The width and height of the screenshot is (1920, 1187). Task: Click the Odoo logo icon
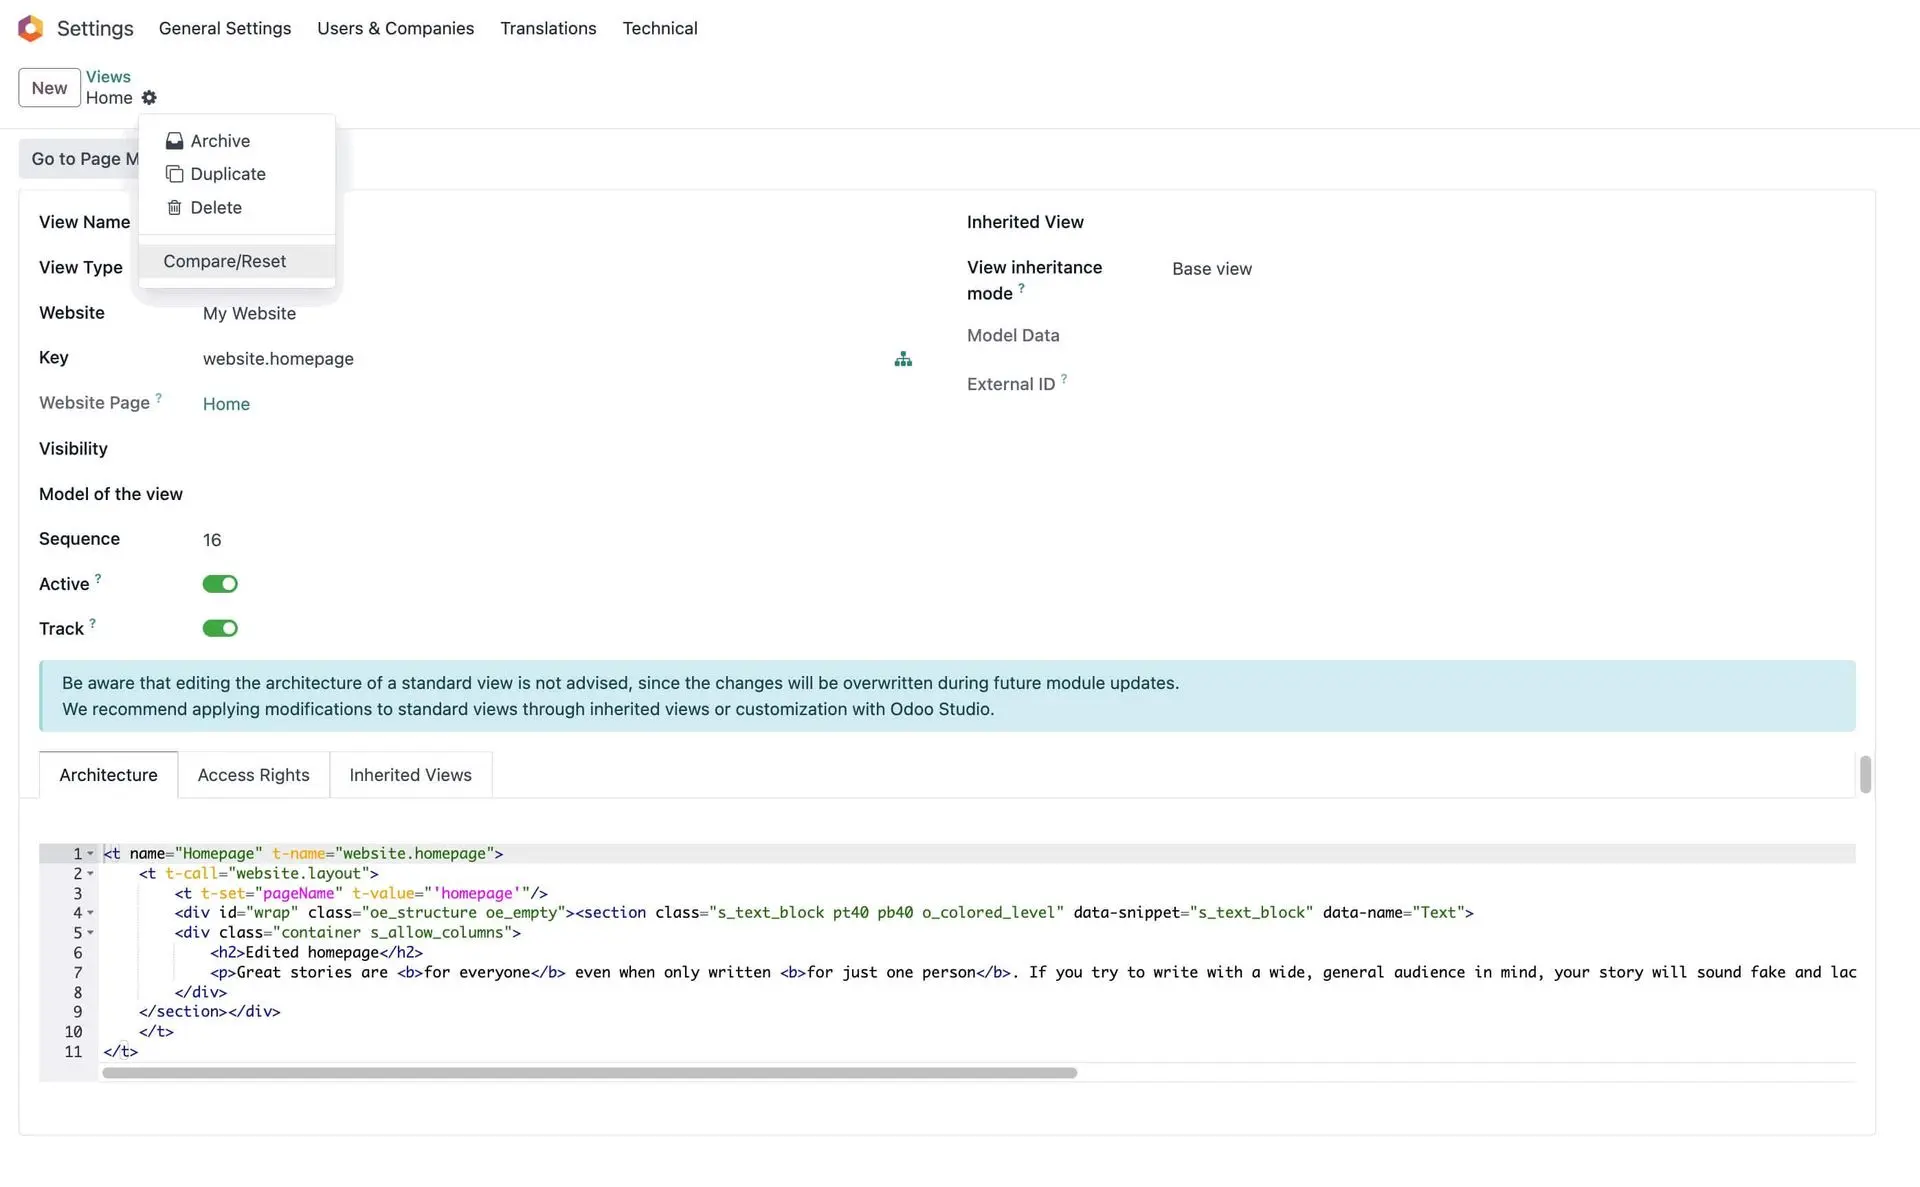[x=30, y=28]
